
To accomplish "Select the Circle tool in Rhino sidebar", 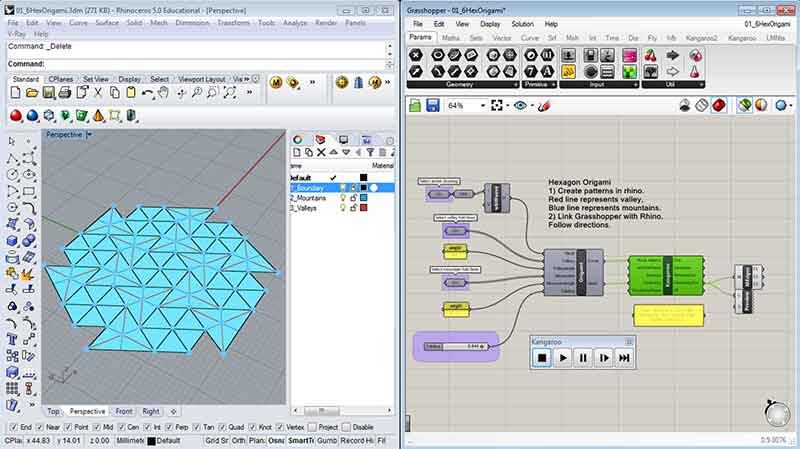I will (x=12, y=175).
